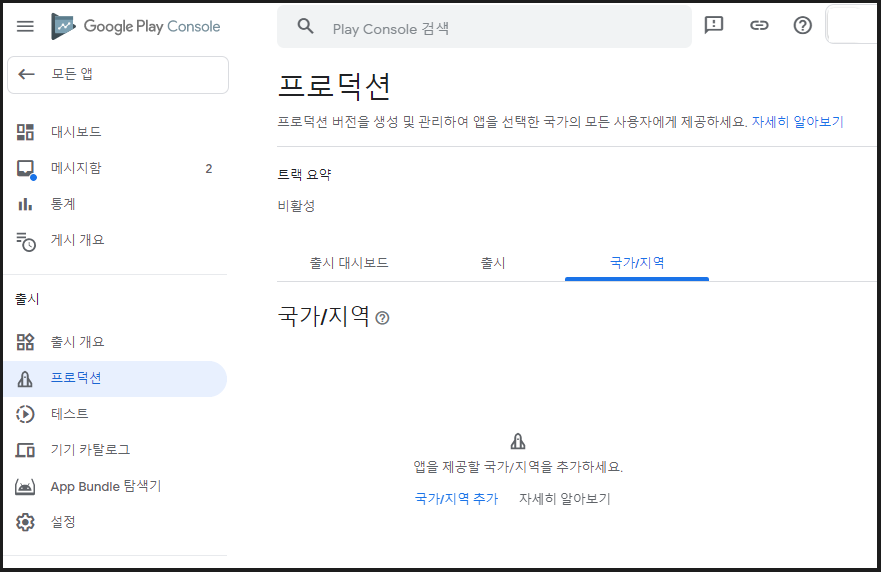Click 자세히 알아보기 link in page description
881x572 pixels.
tap(797, 121)
